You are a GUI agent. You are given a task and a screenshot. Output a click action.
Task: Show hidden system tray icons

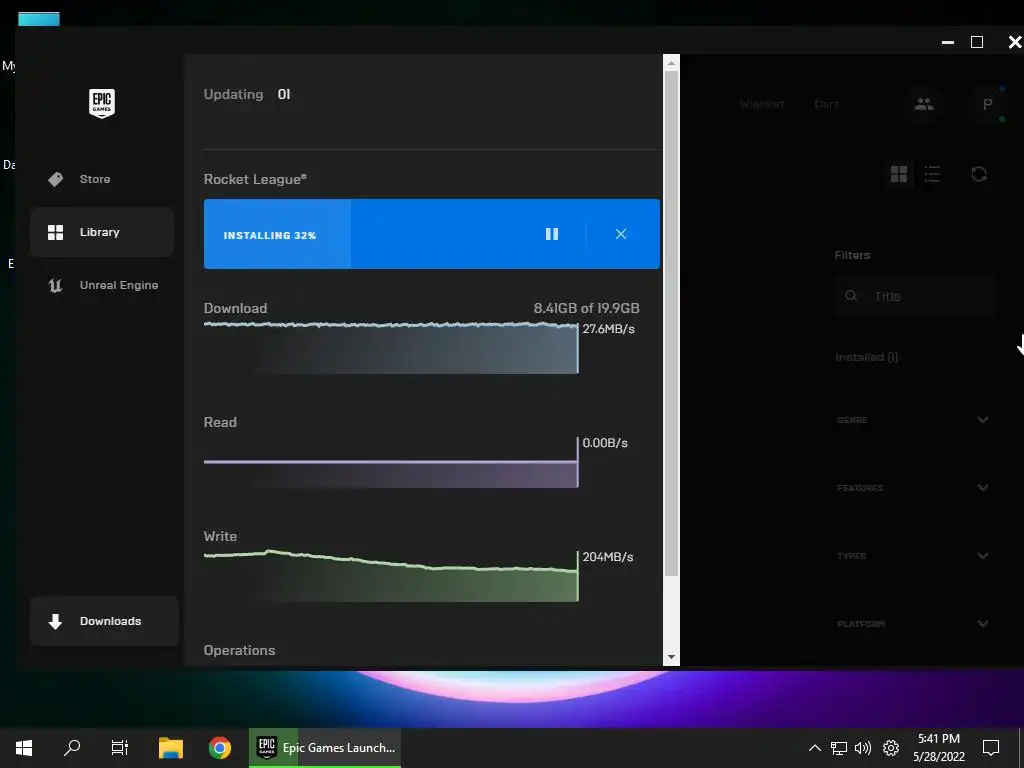(x=814, y=748)
